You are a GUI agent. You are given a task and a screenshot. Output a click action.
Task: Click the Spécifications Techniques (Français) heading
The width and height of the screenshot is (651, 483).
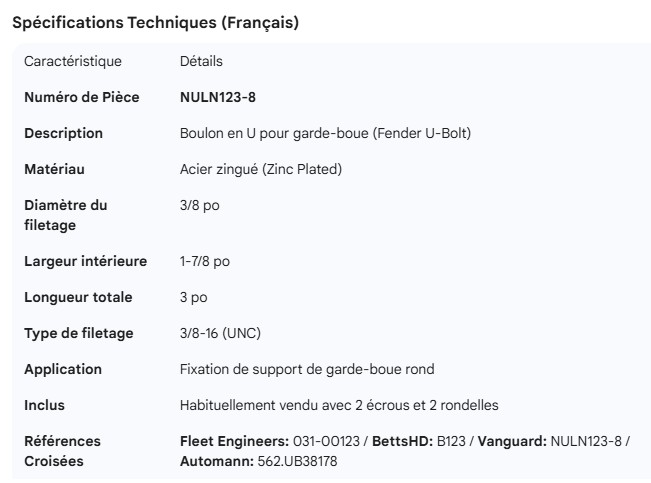click(155, 22)
